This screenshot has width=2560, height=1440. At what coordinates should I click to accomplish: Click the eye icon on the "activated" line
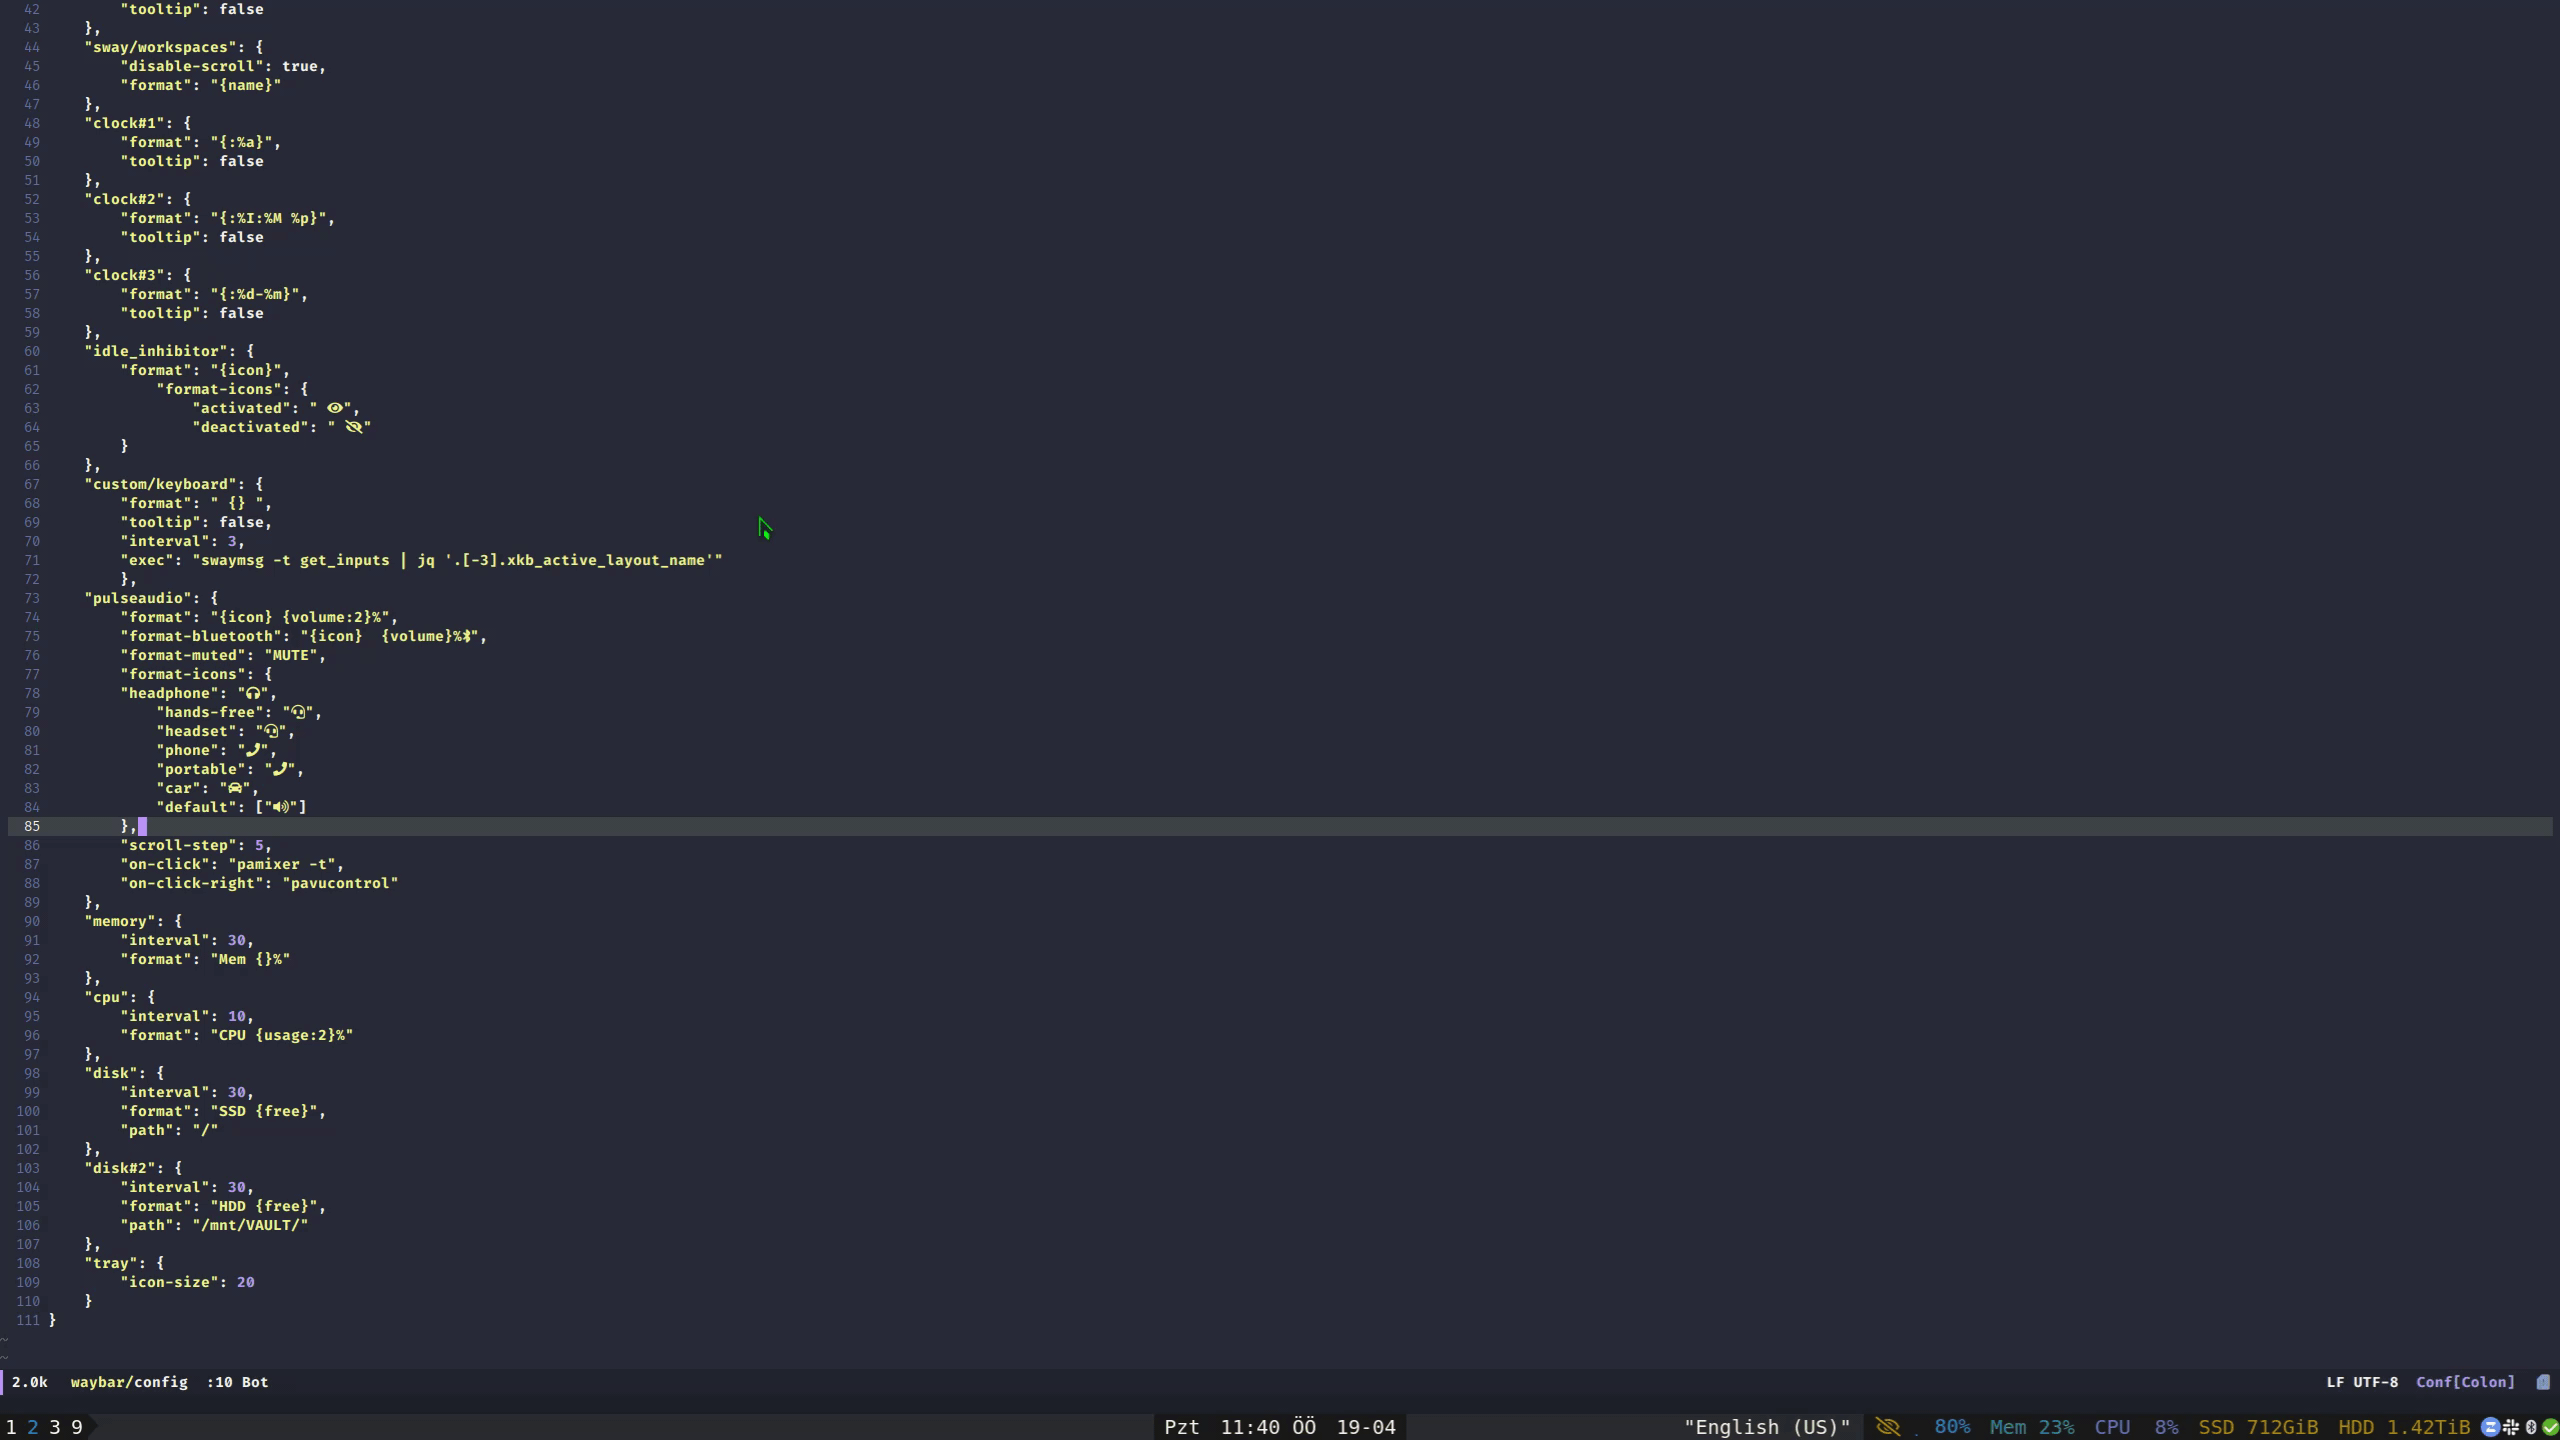[335, 408]
